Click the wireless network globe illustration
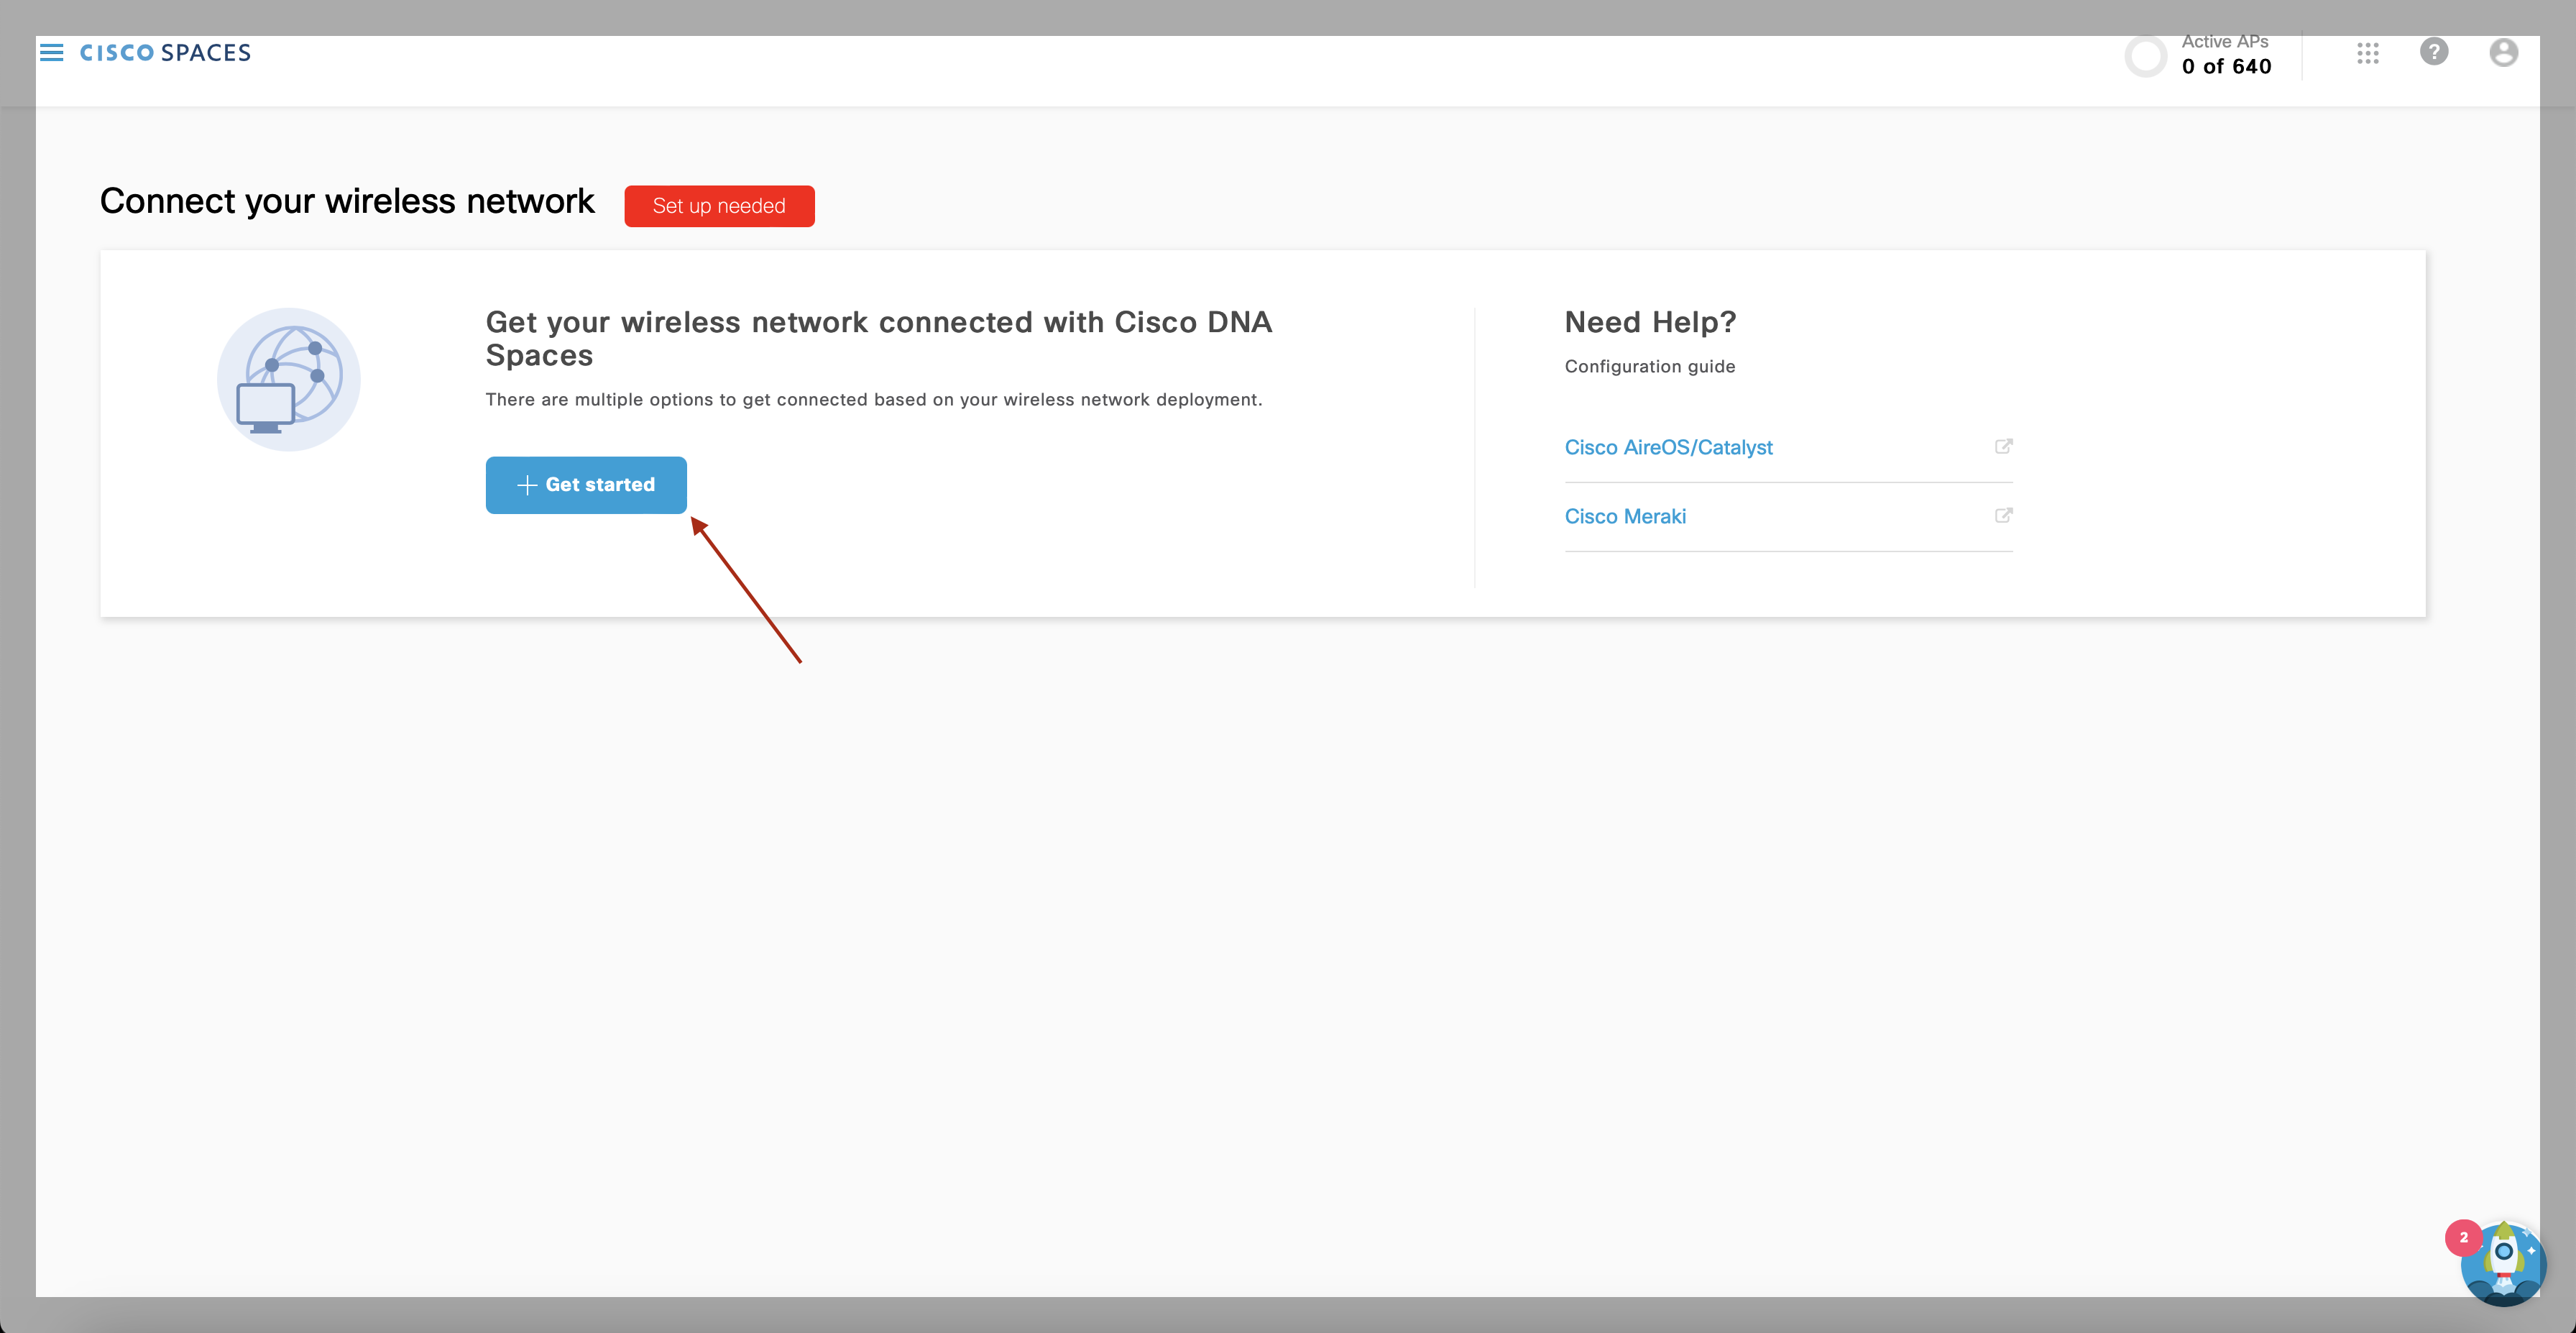2576x1333 pixels. point(289,379)
